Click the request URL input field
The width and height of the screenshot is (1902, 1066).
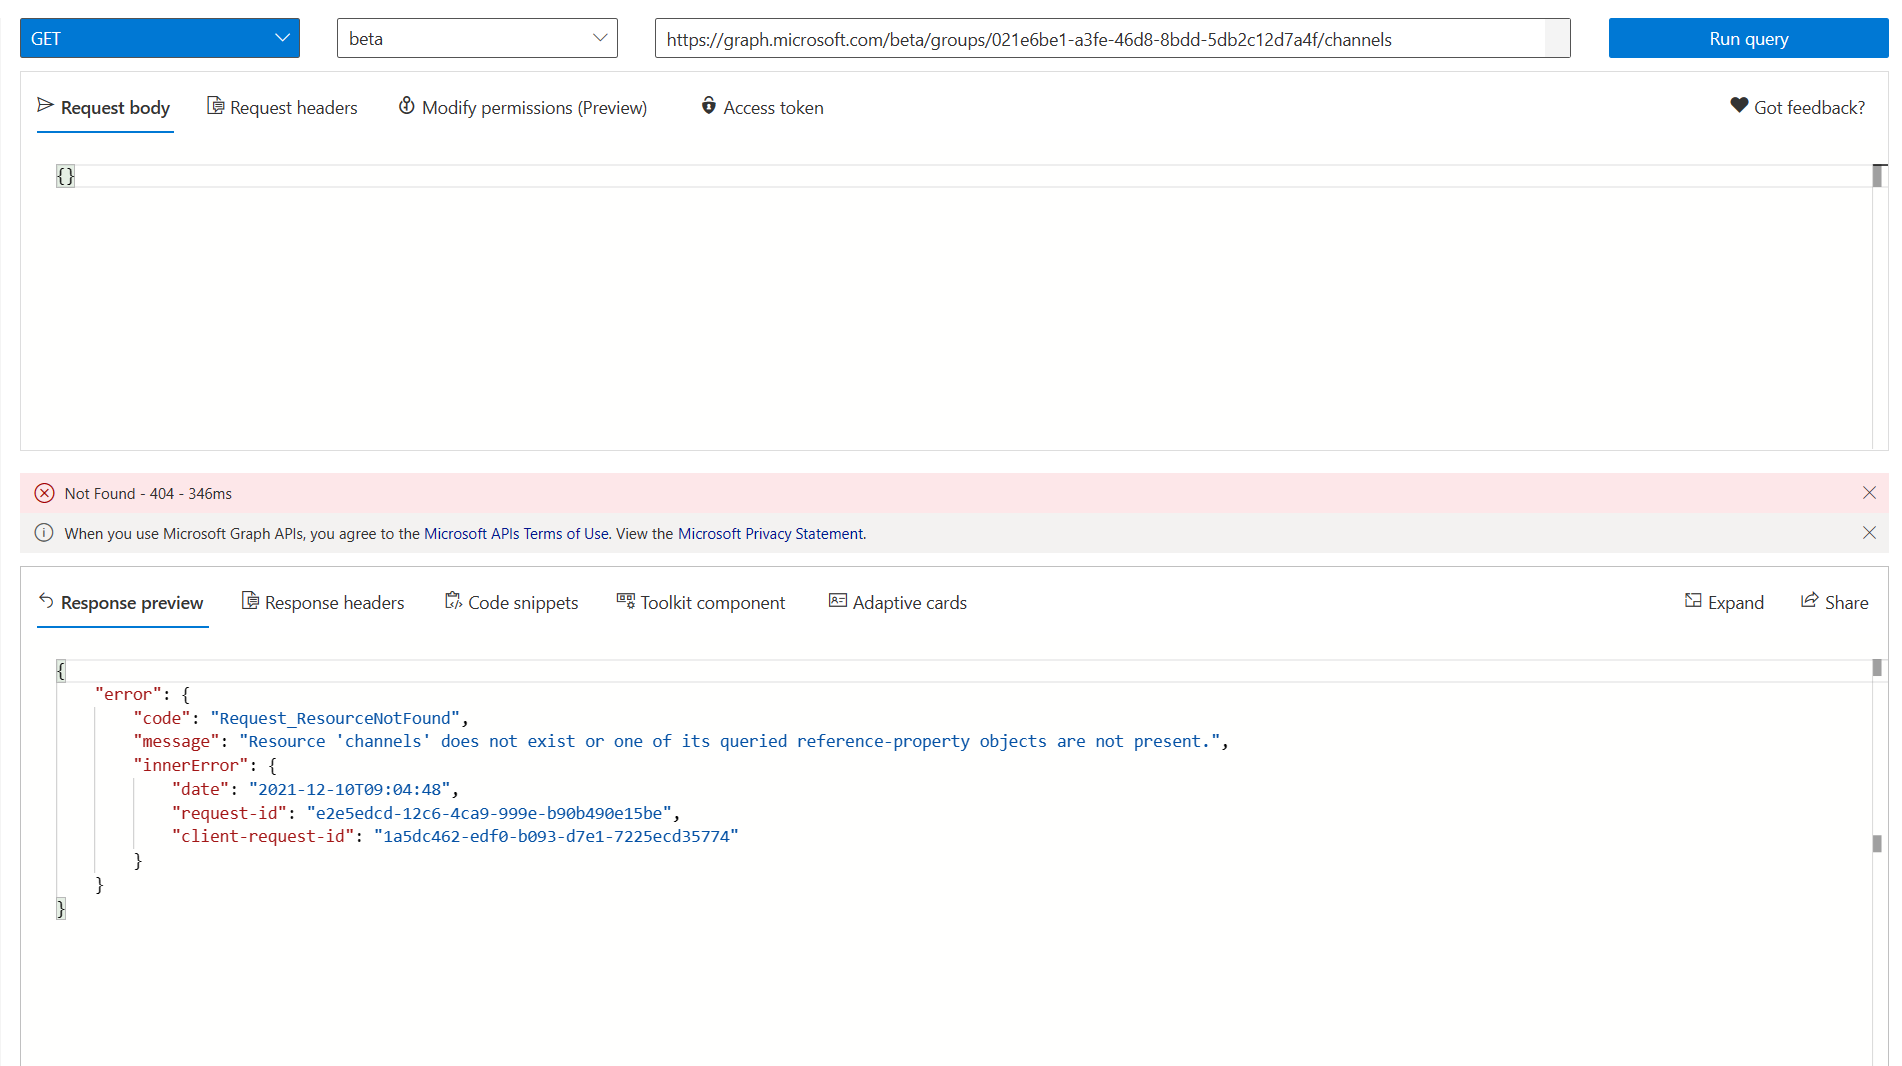[1112, 38]
